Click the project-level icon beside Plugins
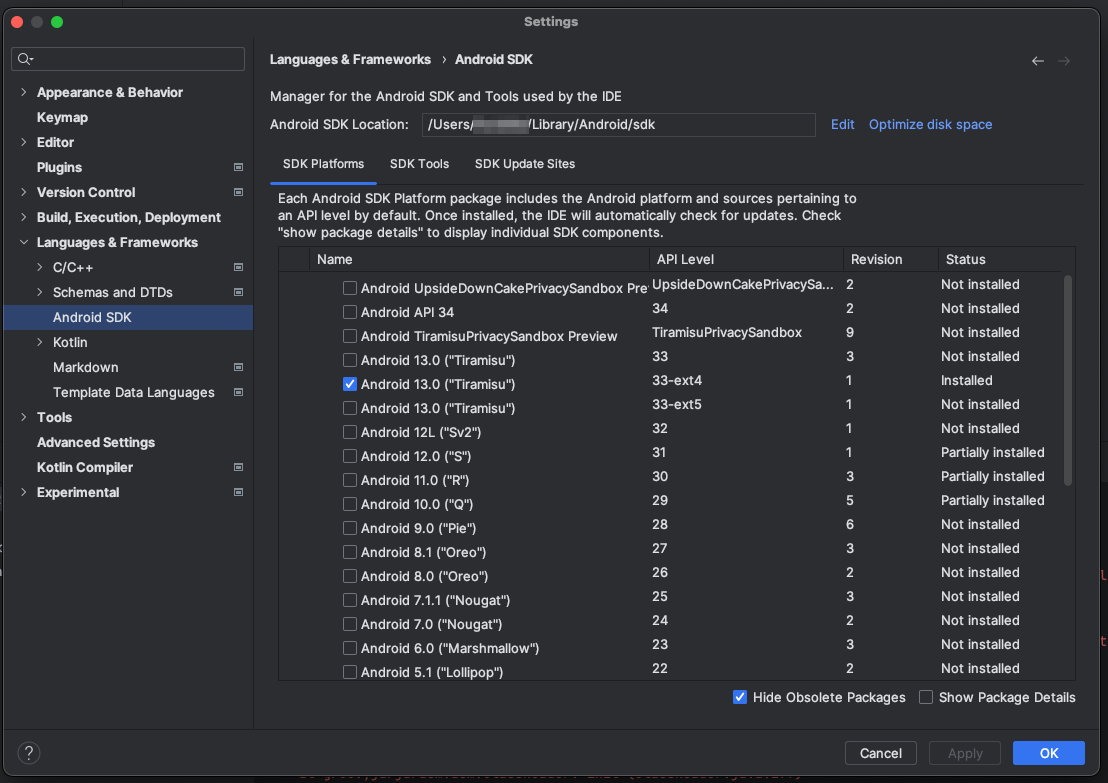 coord(238,167)
